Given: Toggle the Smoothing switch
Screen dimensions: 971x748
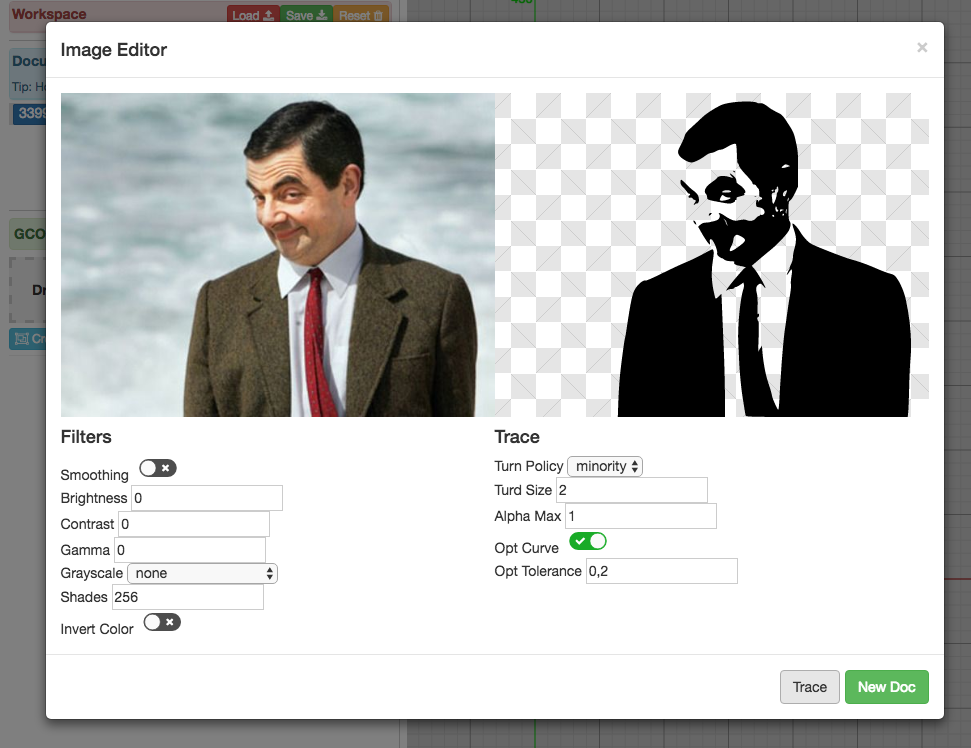Looking at the screenshot, I should point(158,468).
